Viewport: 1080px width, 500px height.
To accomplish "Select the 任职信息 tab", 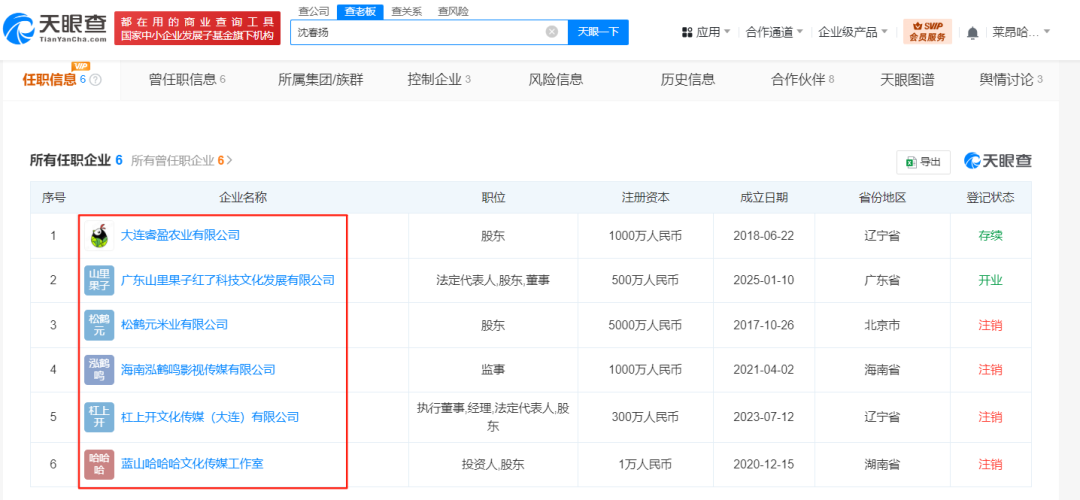I will [62, 80].
